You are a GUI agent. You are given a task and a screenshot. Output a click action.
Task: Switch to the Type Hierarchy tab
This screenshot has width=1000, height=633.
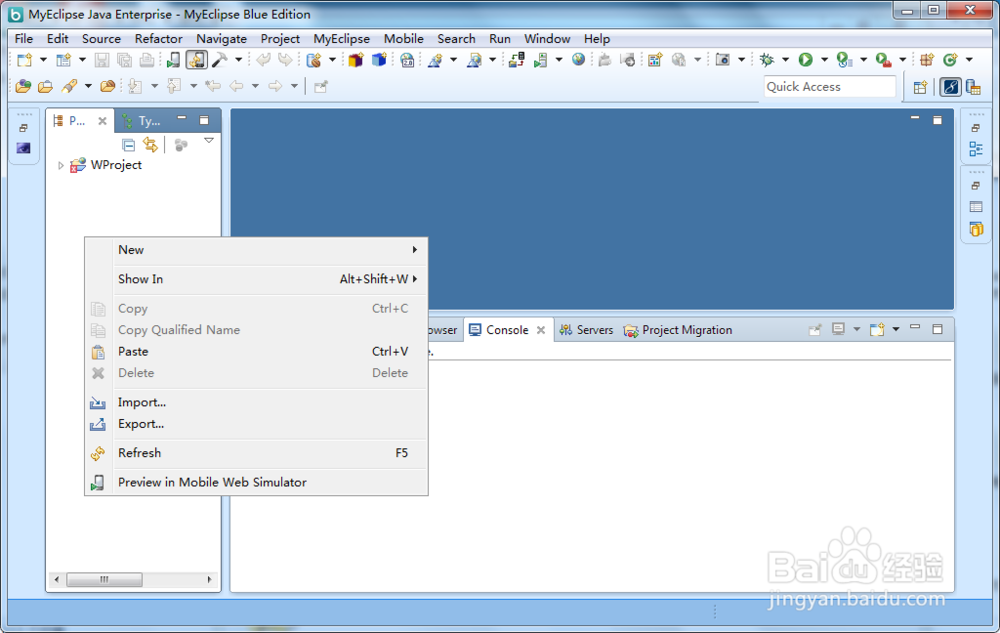(x=142, y=120)
